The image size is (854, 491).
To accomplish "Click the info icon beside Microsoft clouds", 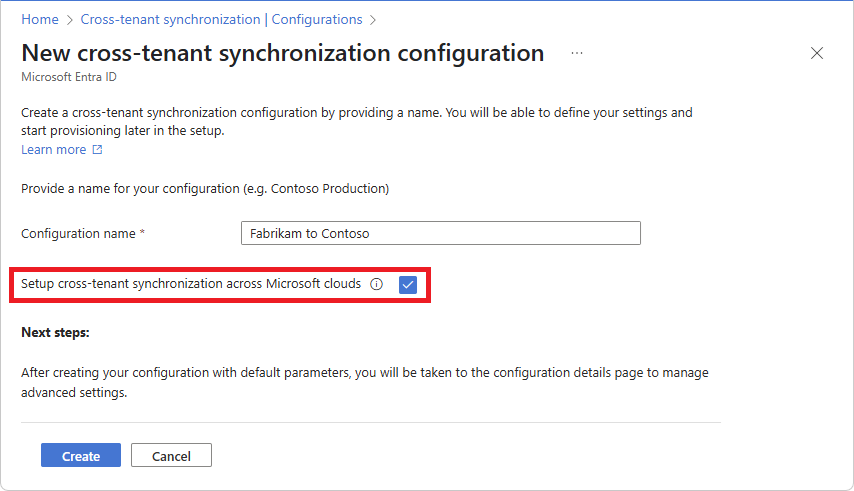I will point(376,284).
